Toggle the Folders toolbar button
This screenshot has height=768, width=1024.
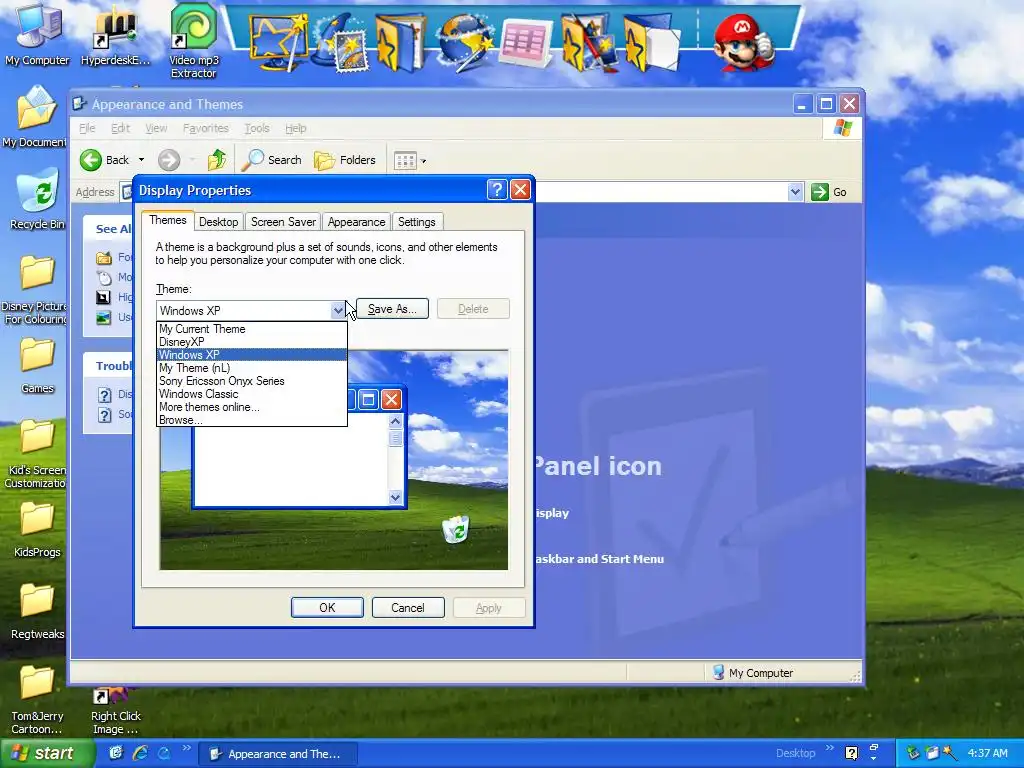[345, 160]
